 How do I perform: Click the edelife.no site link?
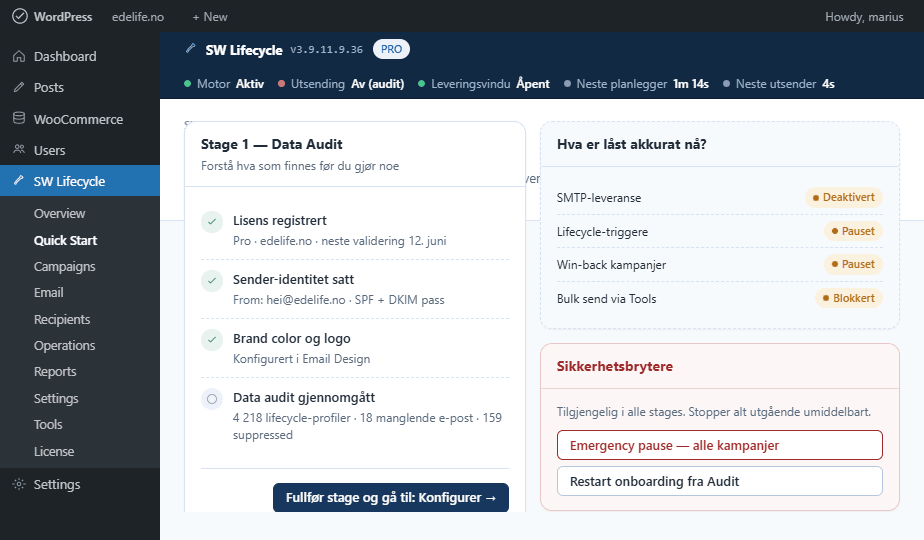point(138,17)
